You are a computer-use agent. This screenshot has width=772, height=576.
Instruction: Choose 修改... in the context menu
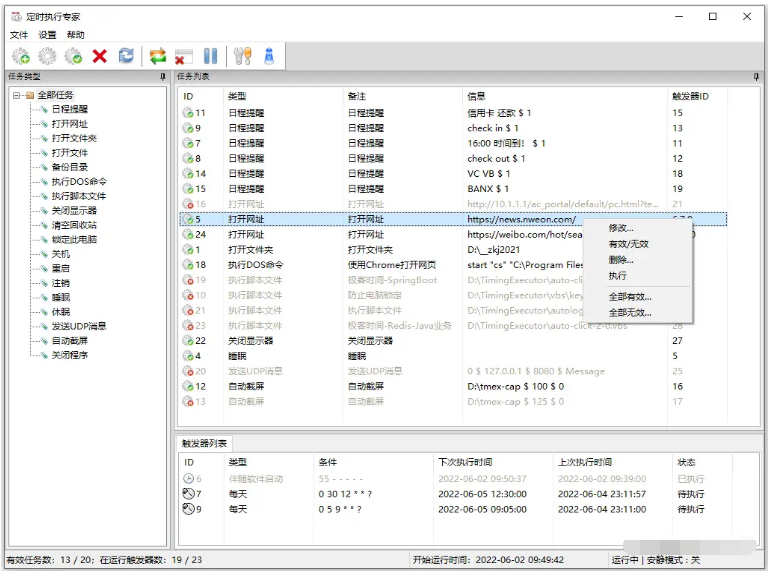pos(621,228)
